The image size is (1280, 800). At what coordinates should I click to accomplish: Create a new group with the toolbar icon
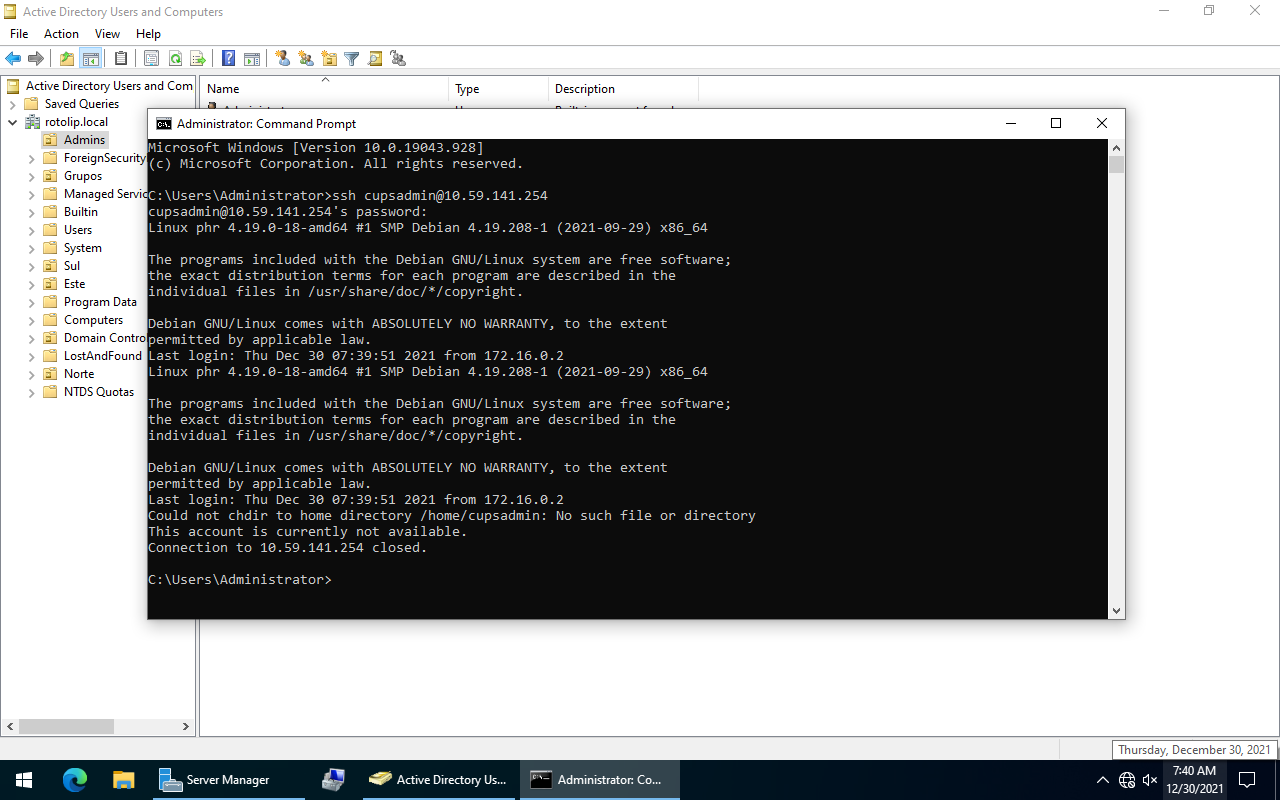coord(306,59)
